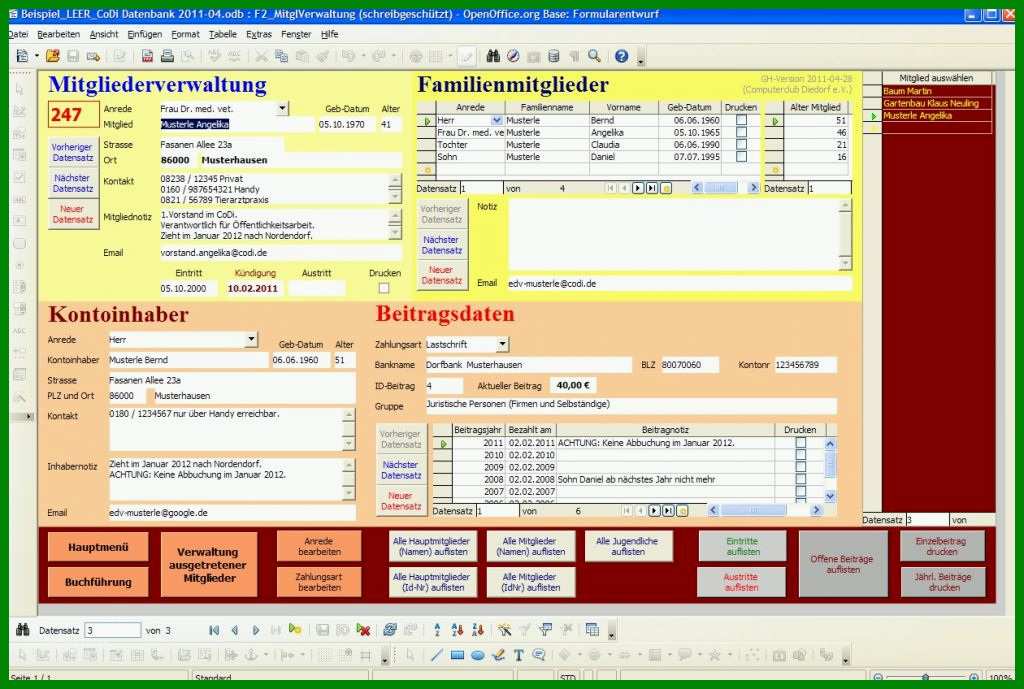Check Drucken box for Beitragsjahr 2010 row
Screen dimensions: 1024x689
tap(801, 455)
